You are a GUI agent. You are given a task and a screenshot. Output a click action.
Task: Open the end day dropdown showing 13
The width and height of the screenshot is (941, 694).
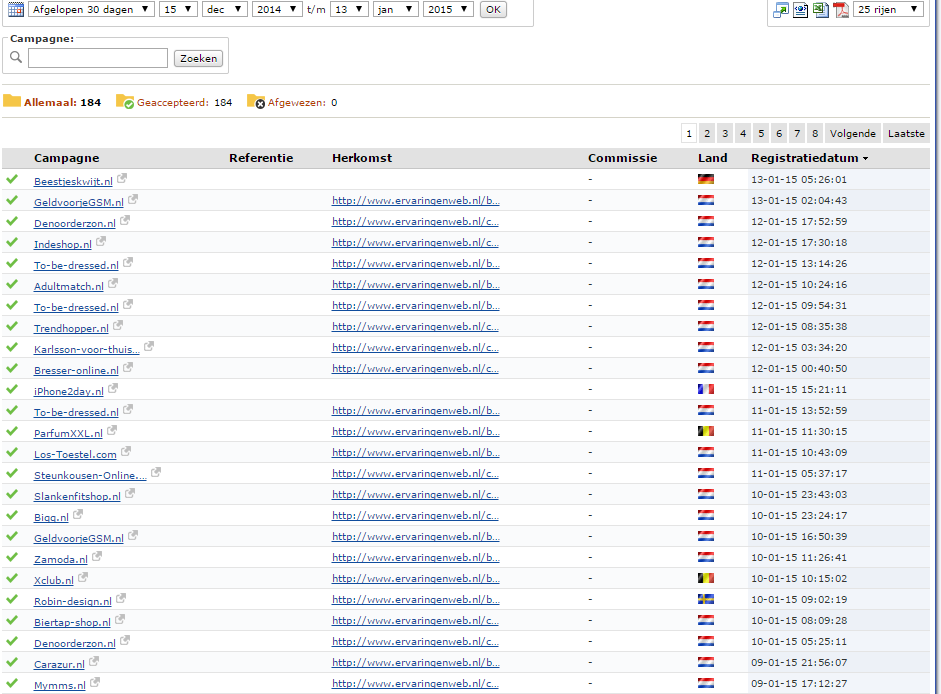click(349, 9)
